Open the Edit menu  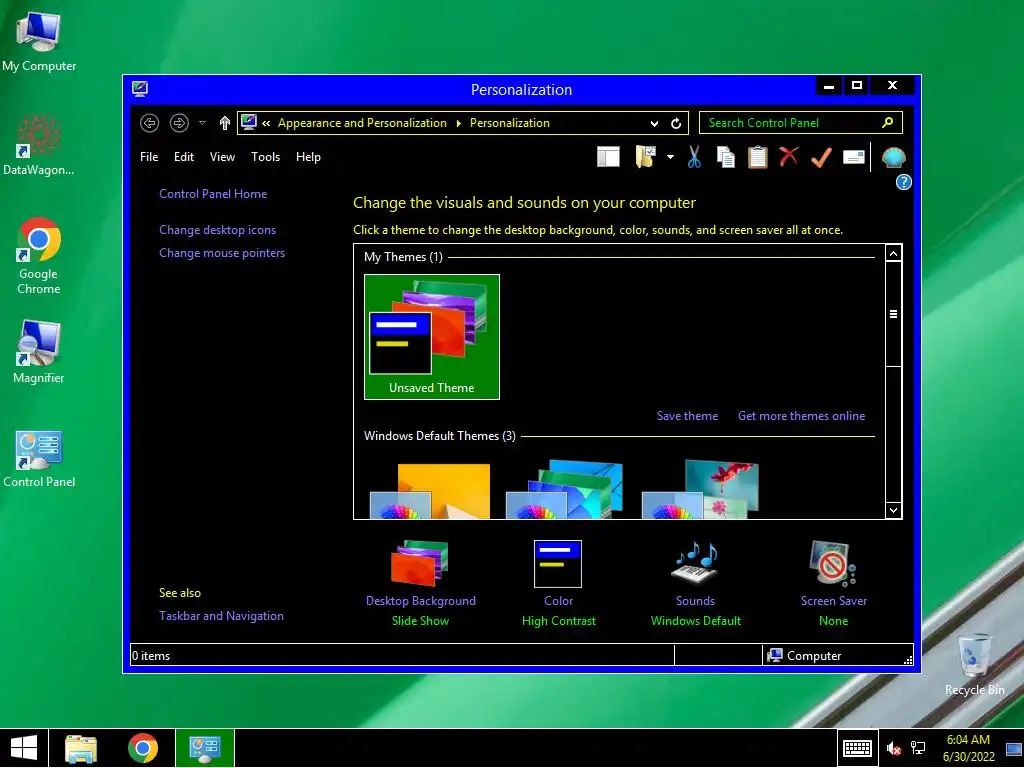(184, 157)
